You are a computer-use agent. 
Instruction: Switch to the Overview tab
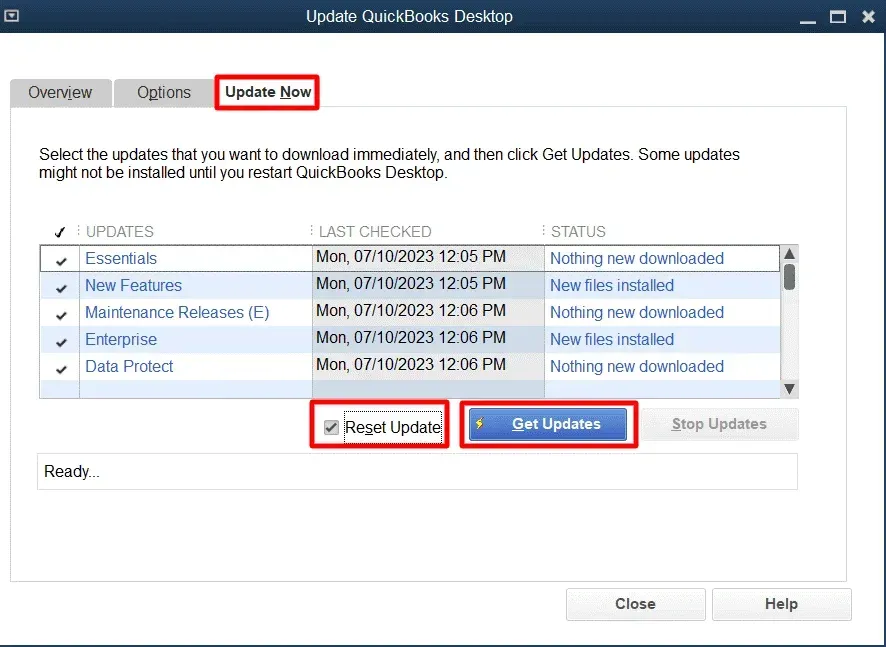[x=60, y=92]
